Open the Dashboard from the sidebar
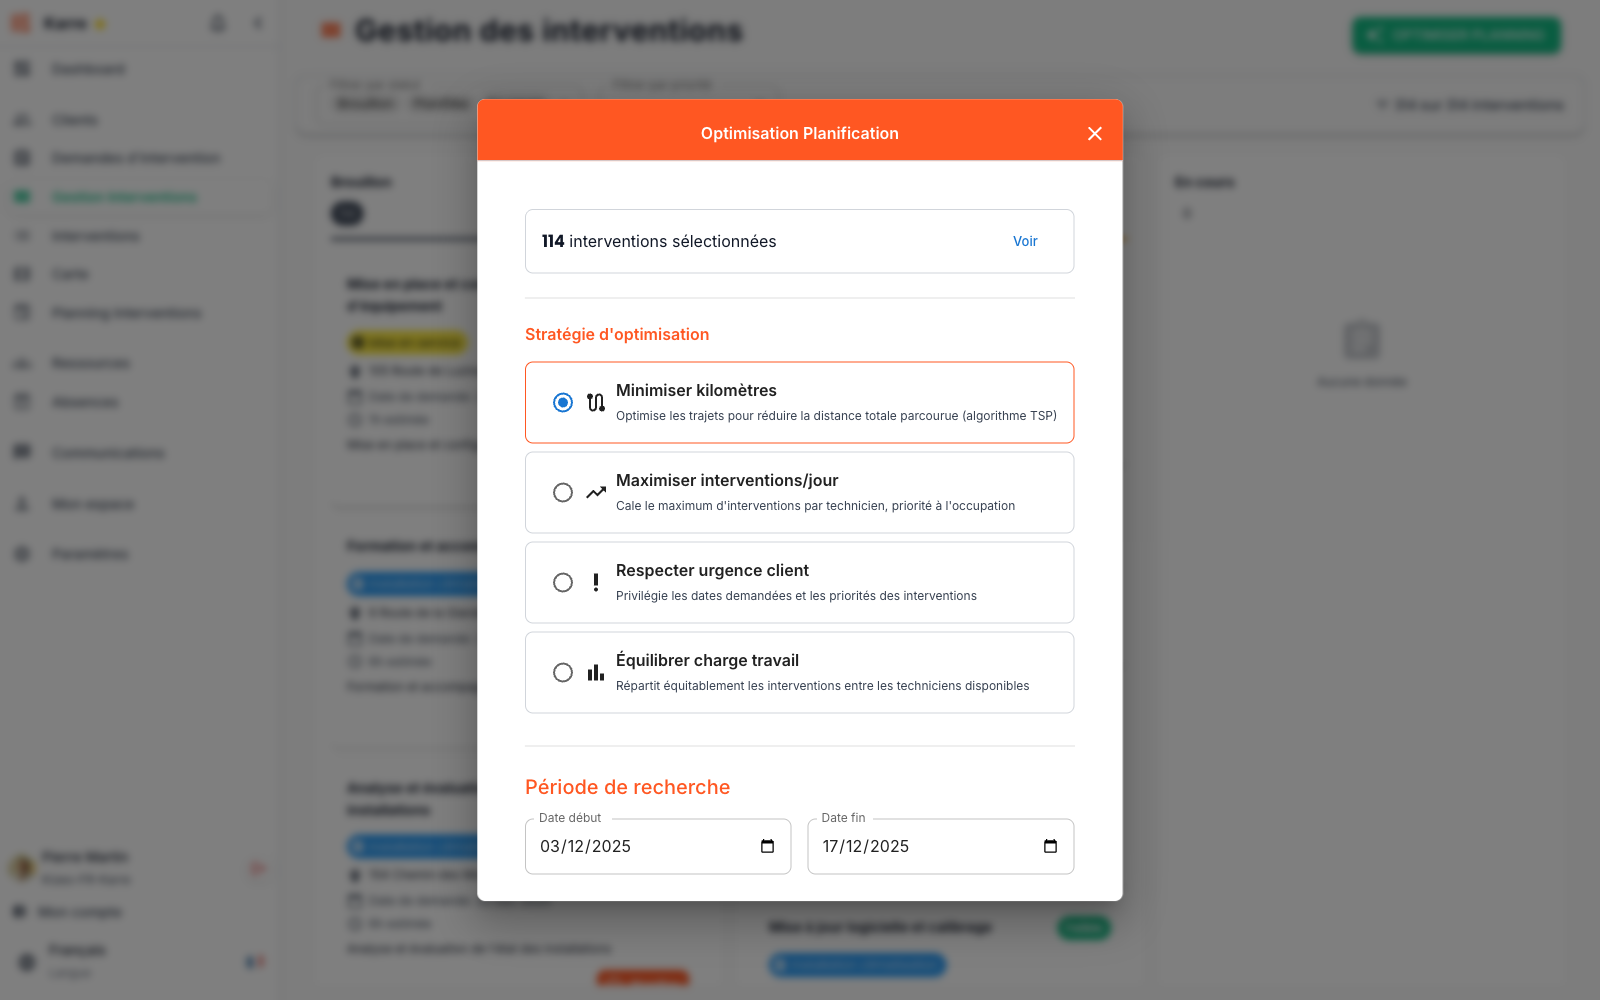1600x1000 pixels. coord(22,68)
